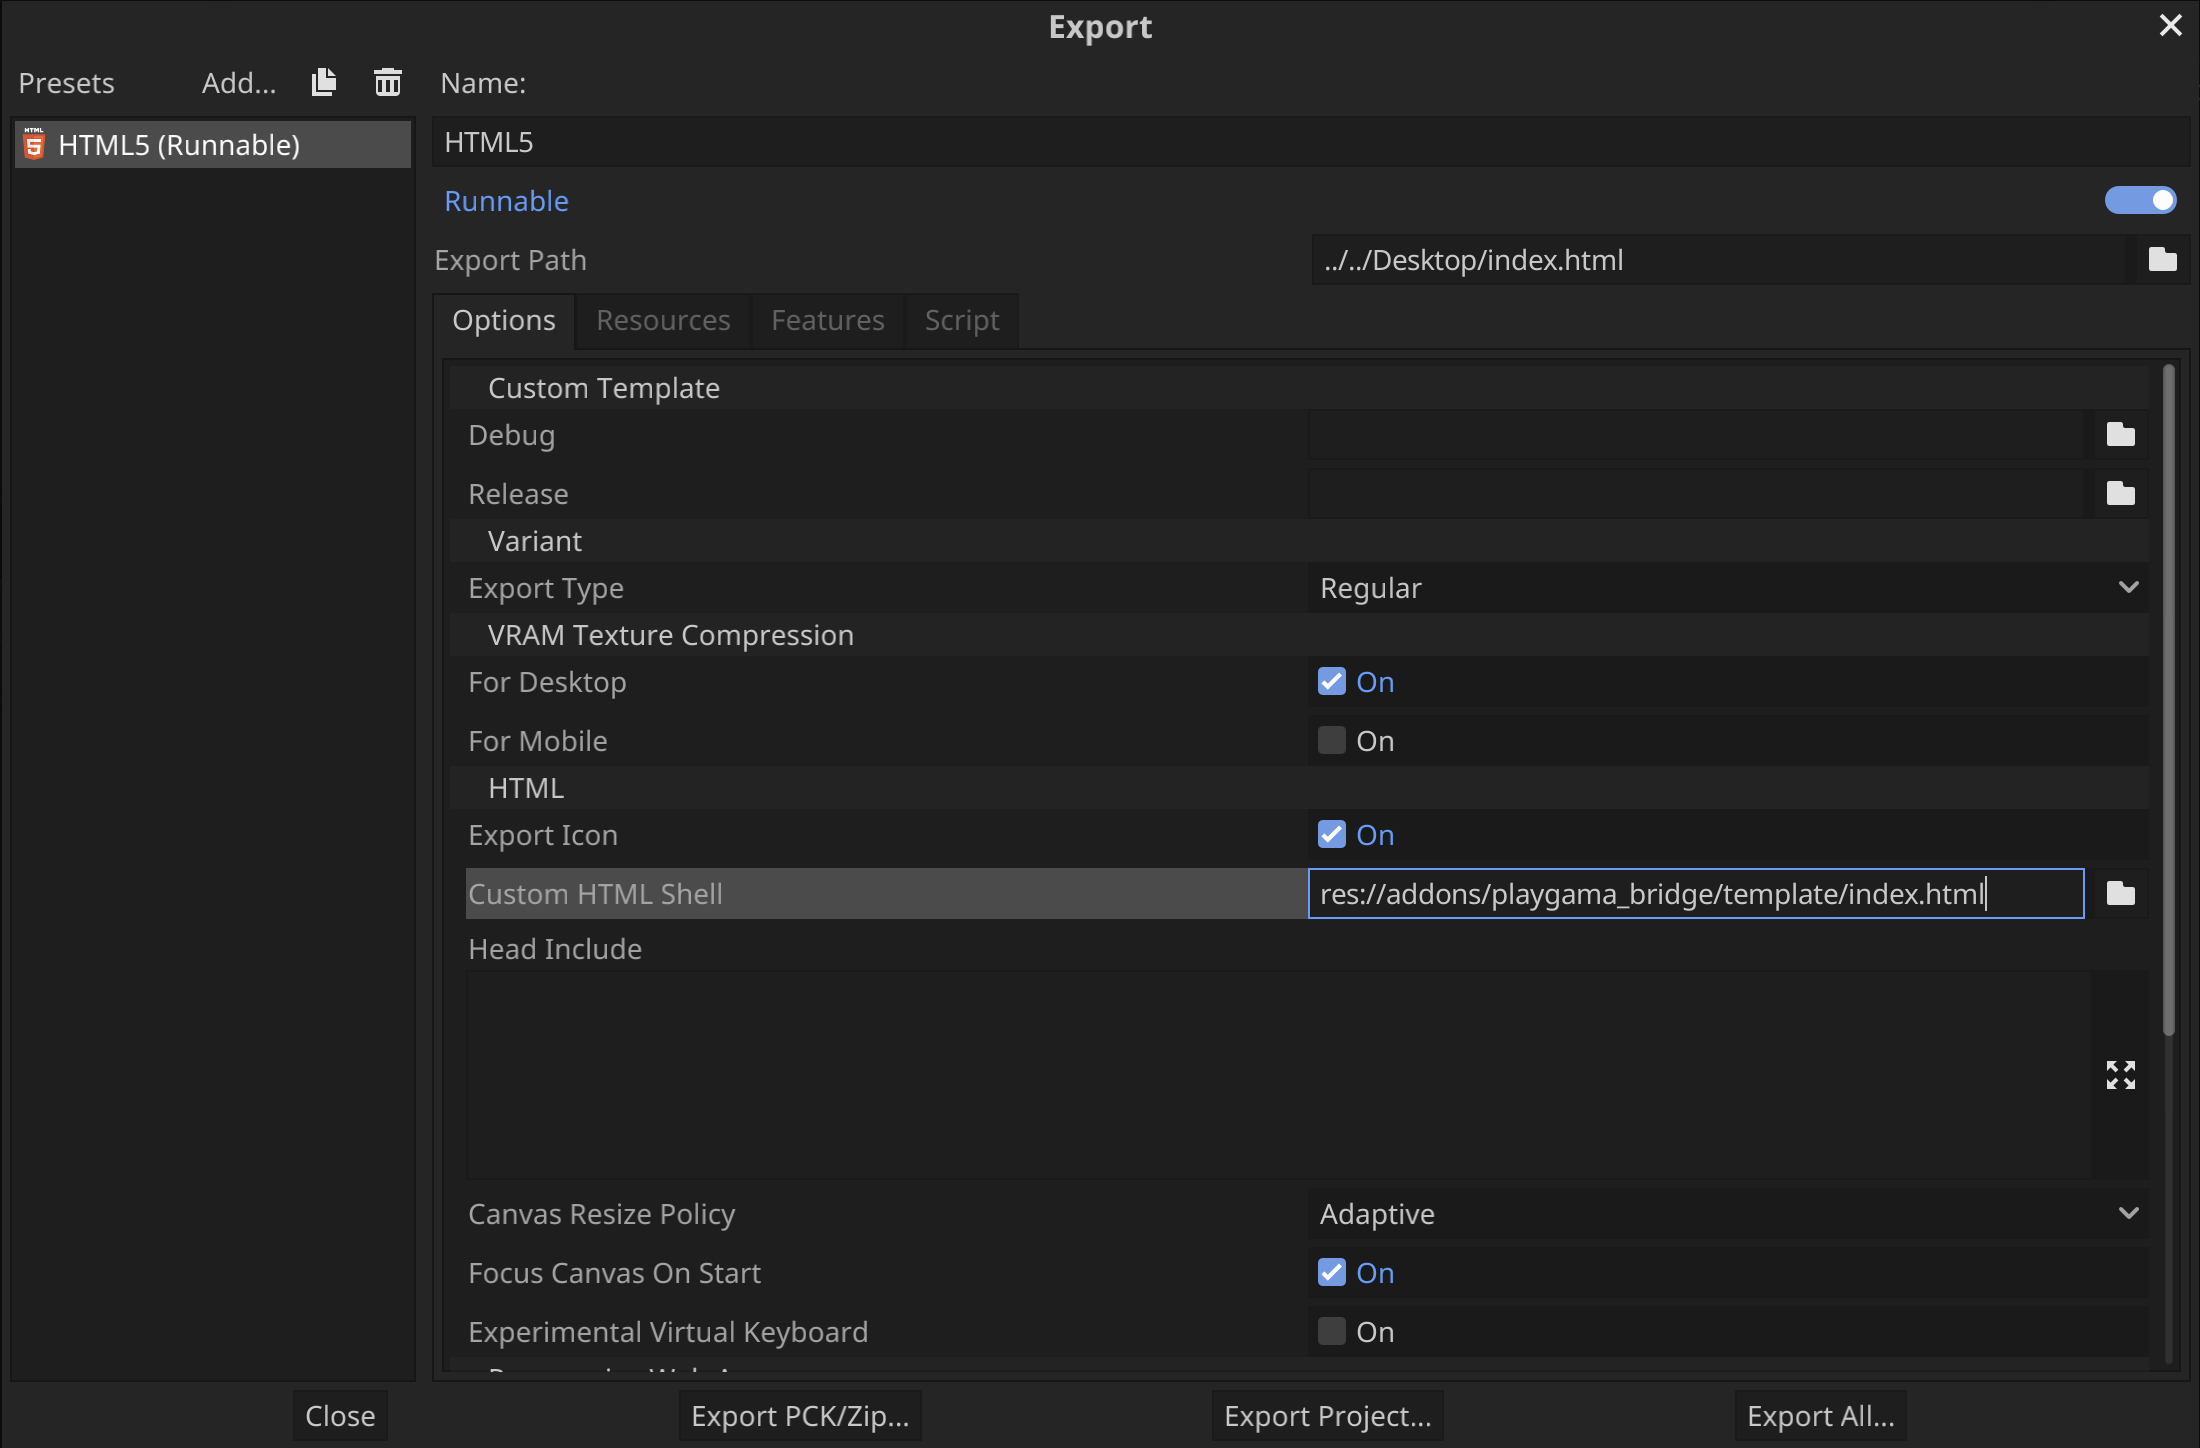This screenshot has height=1448, width=2200.
Task: Duplicate the selected preset with the copy icon
Action: point(324,82)
